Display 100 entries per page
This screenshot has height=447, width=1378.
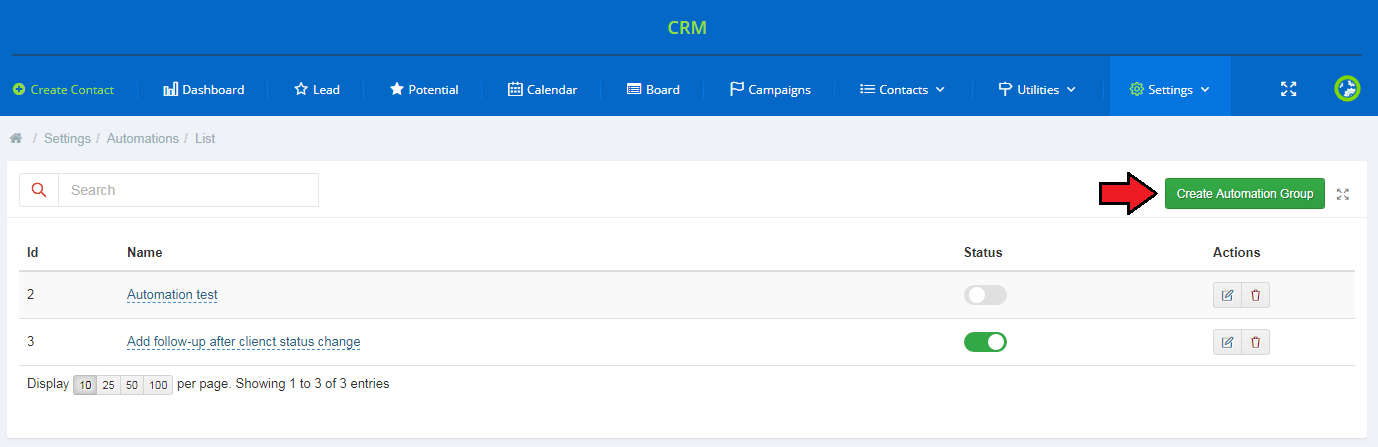(x=158, y=384)
